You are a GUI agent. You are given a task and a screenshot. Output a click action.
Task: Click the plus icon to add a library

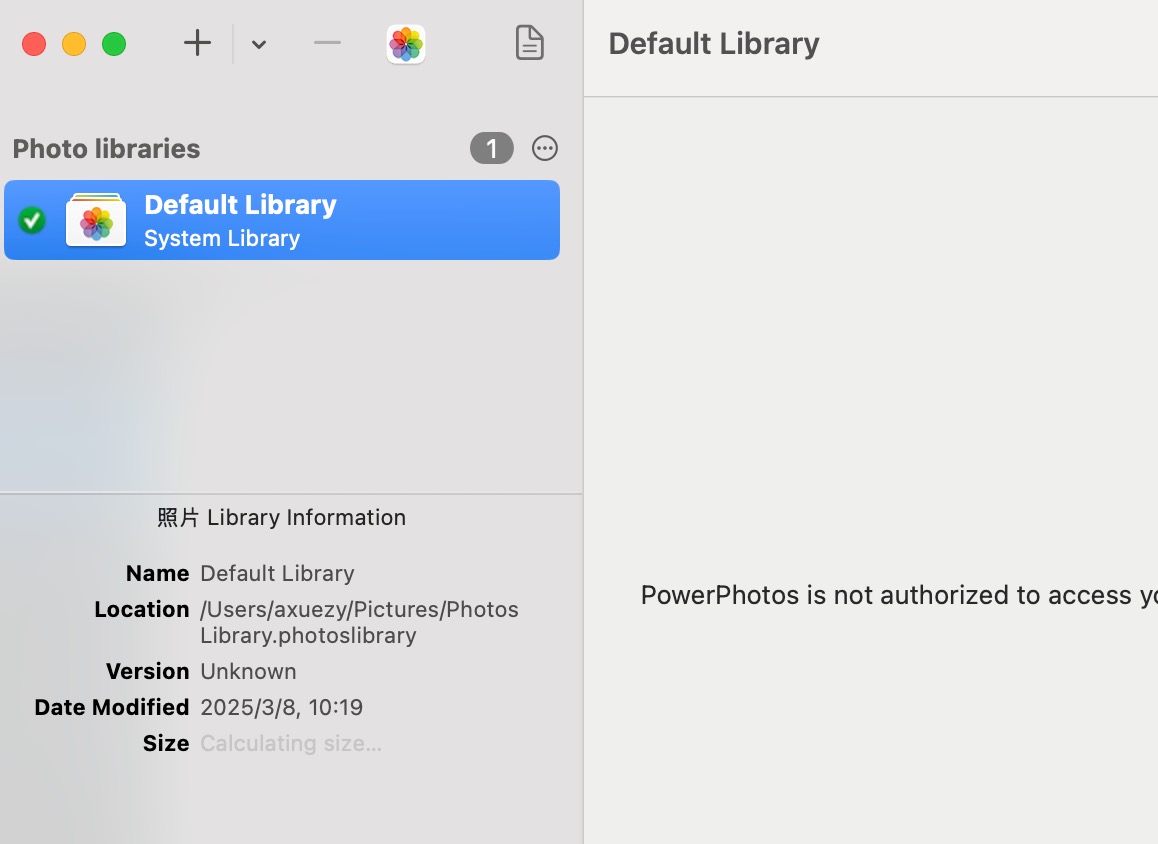197,44
